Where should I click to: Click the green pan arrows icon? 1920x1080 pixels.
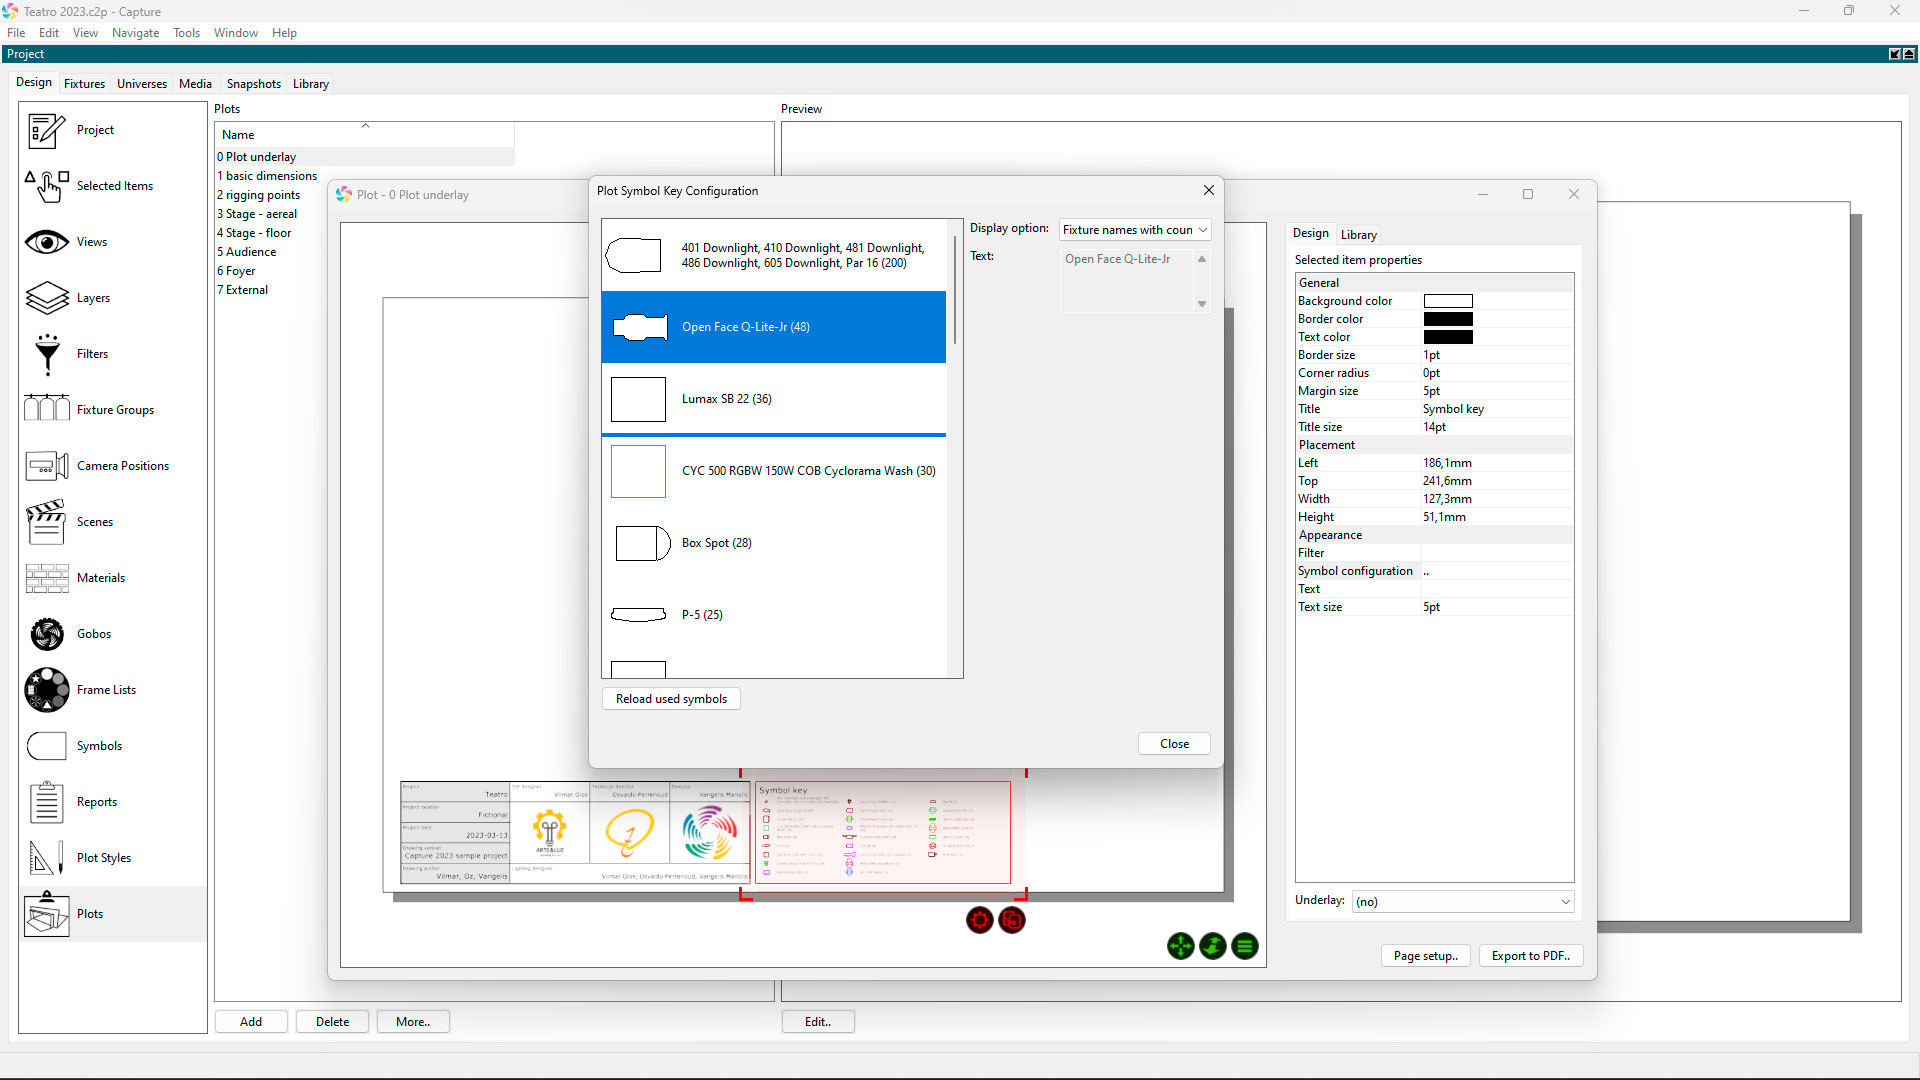(1181, 946)
